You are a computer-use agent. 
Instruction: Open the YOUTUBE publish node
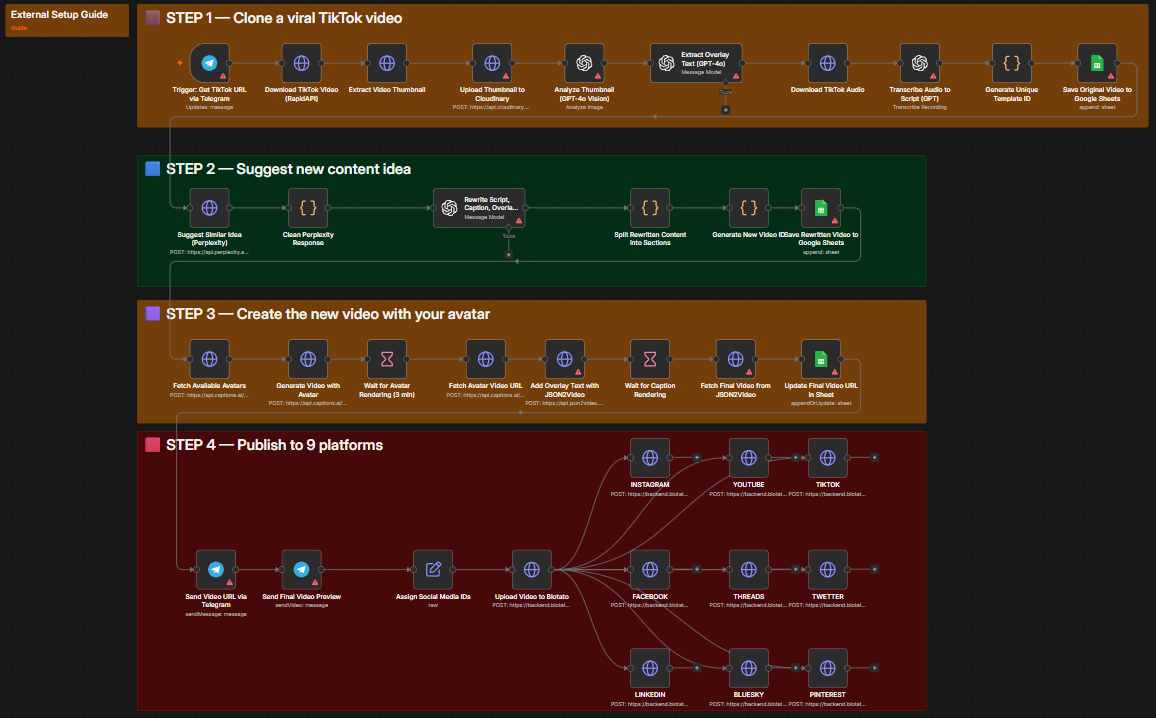coord(748,458)
